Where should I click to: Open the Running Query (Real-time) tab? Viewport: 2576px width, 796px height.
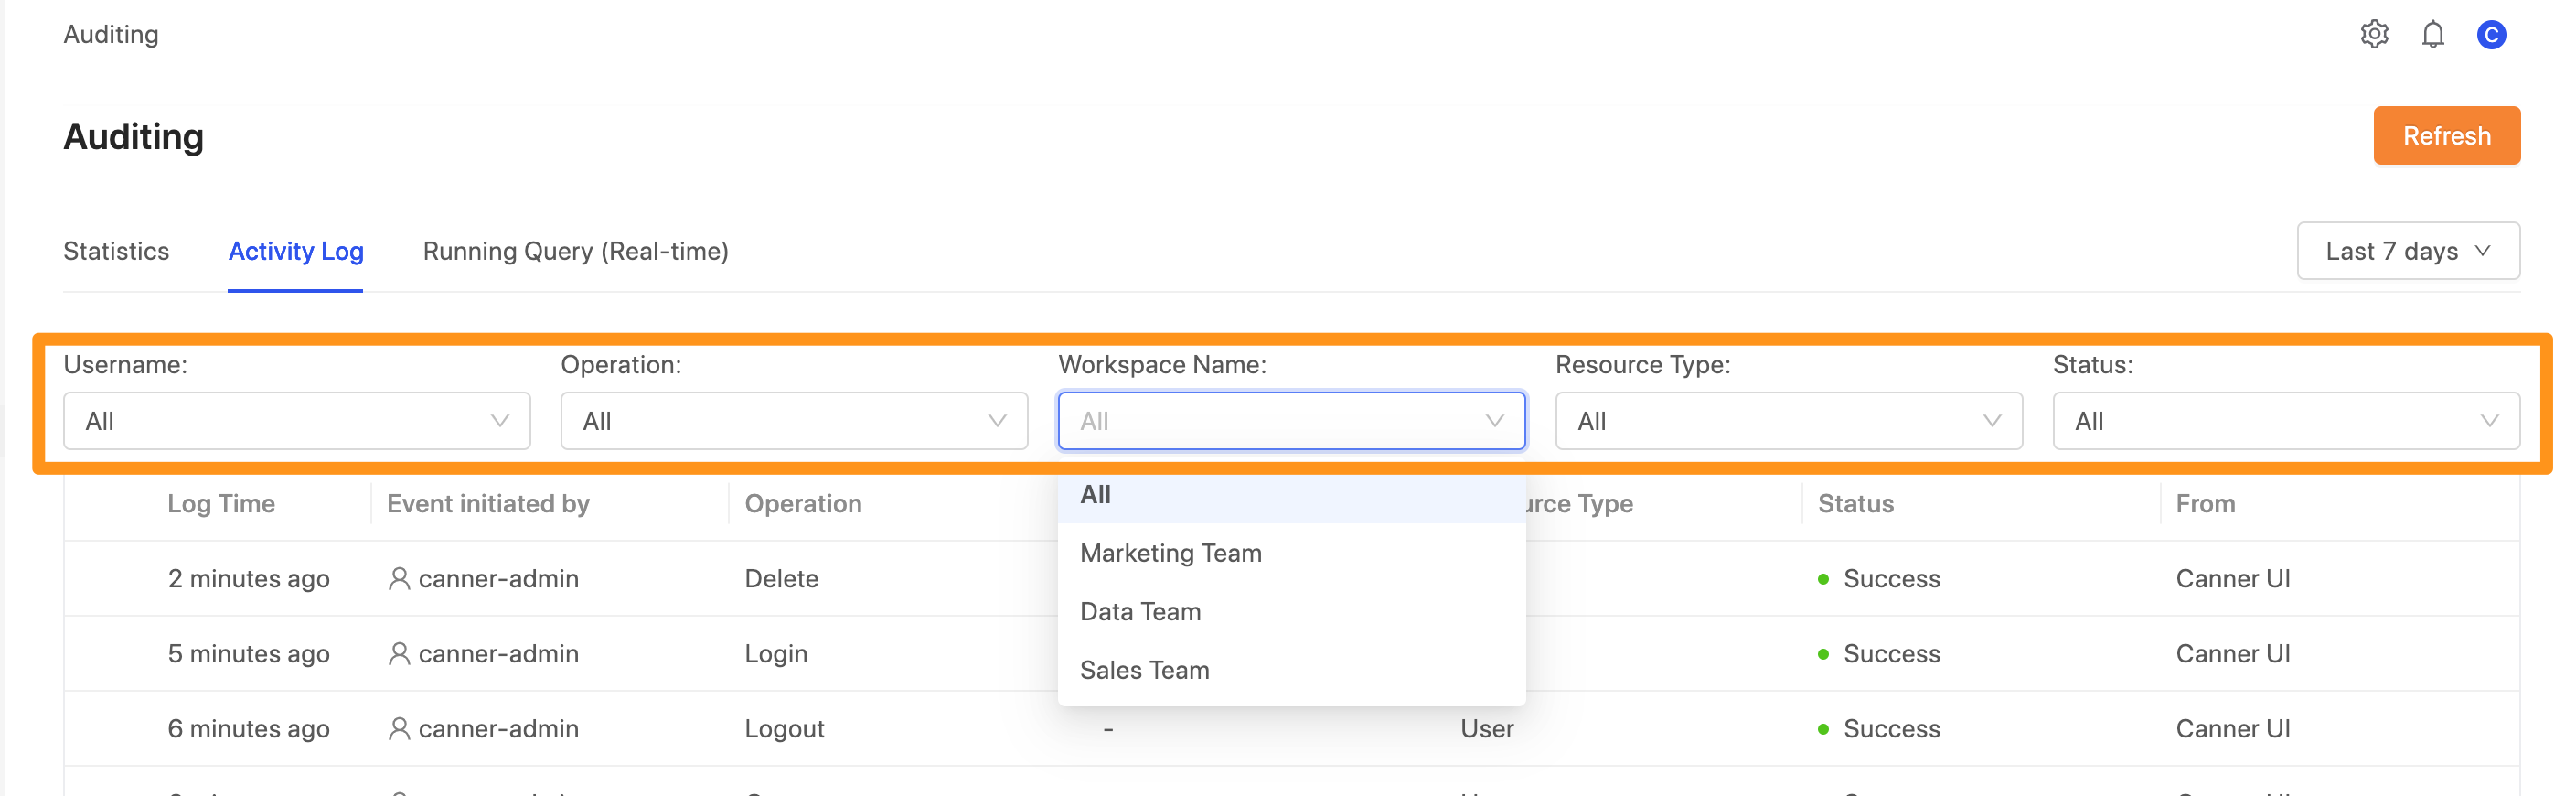pyautogui.click(x=575, y=251)
